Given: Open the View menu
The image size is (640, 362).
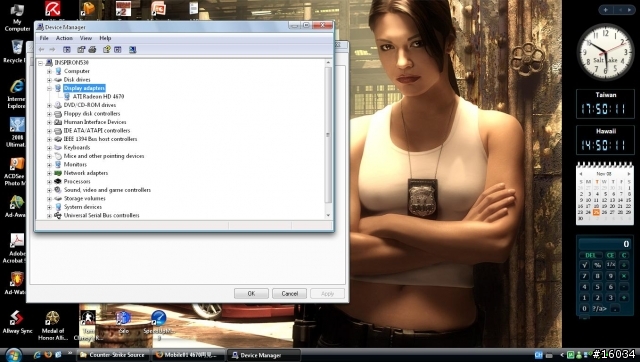Looking at the screenshot, I should click(86, 38).
